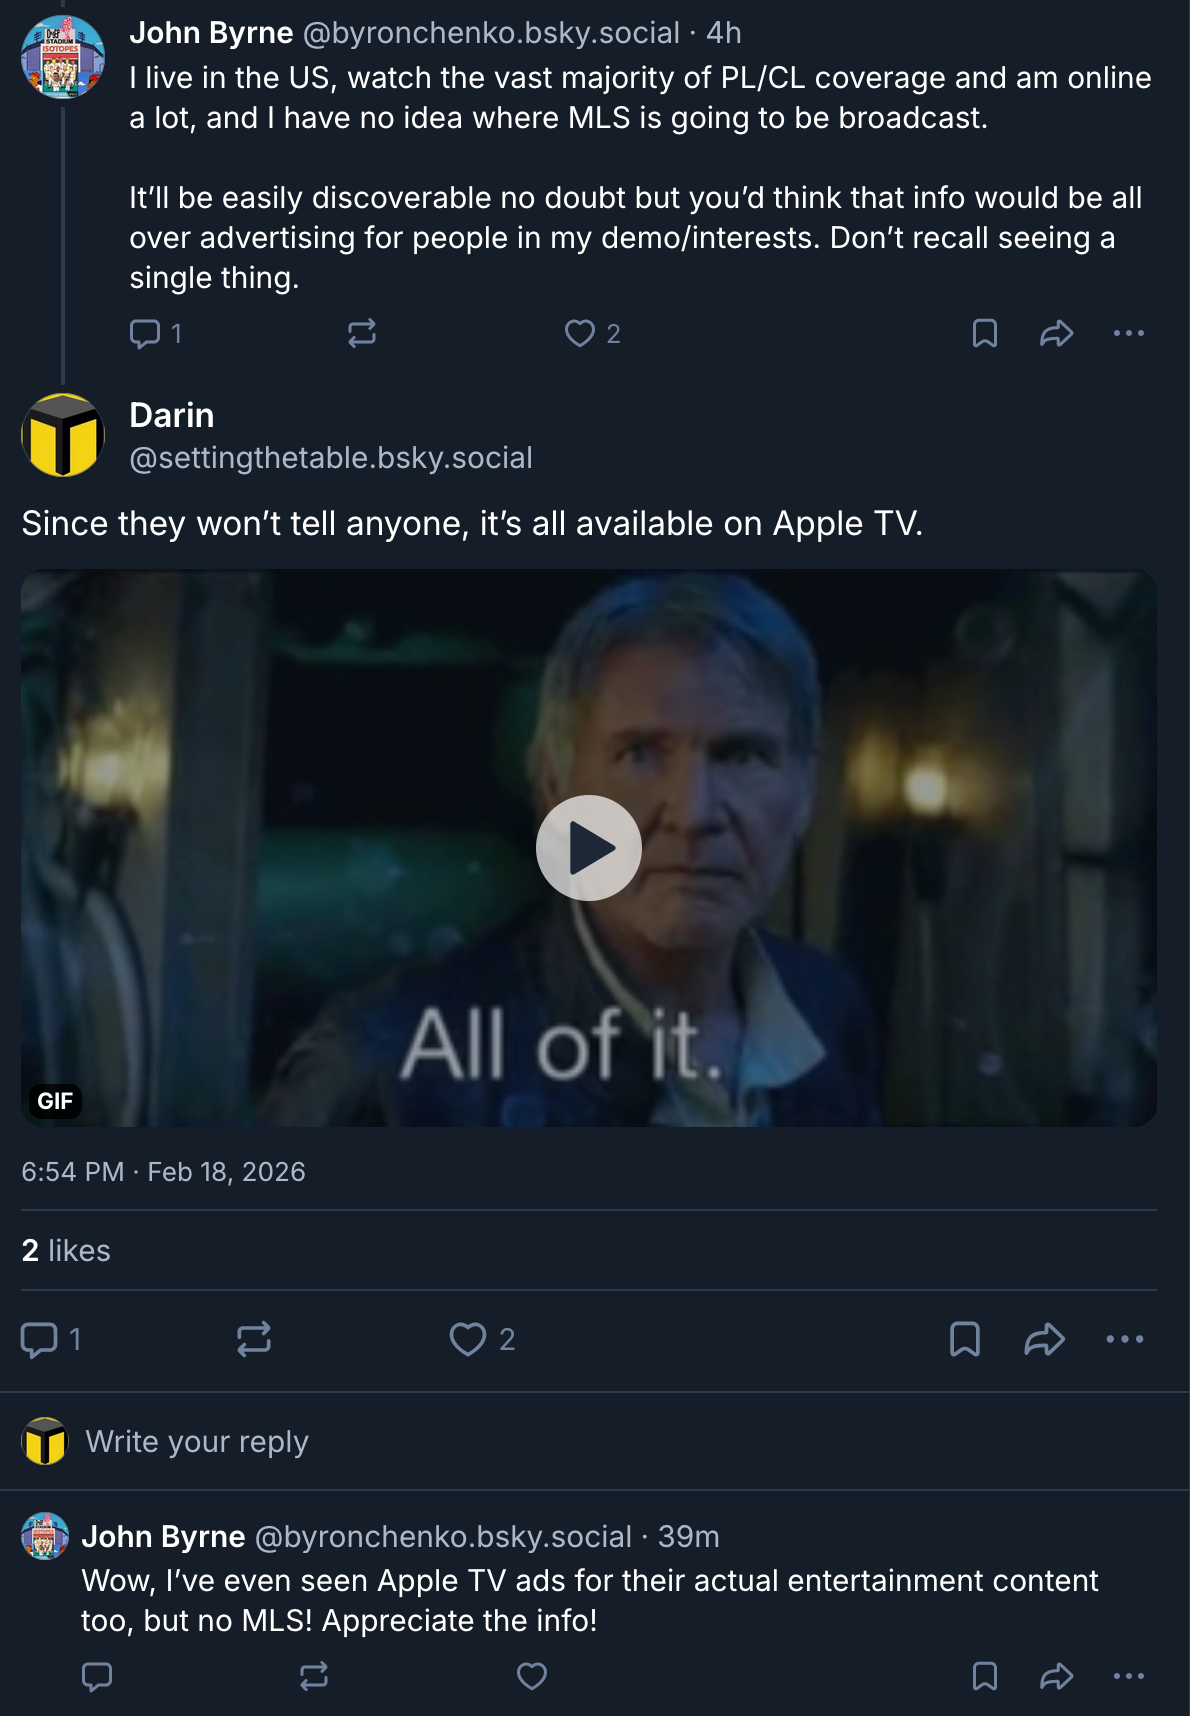Like John Byrne's 39m reply
The image size is (1190, 1716).
pyautogui.click(x=532, y=1676)
